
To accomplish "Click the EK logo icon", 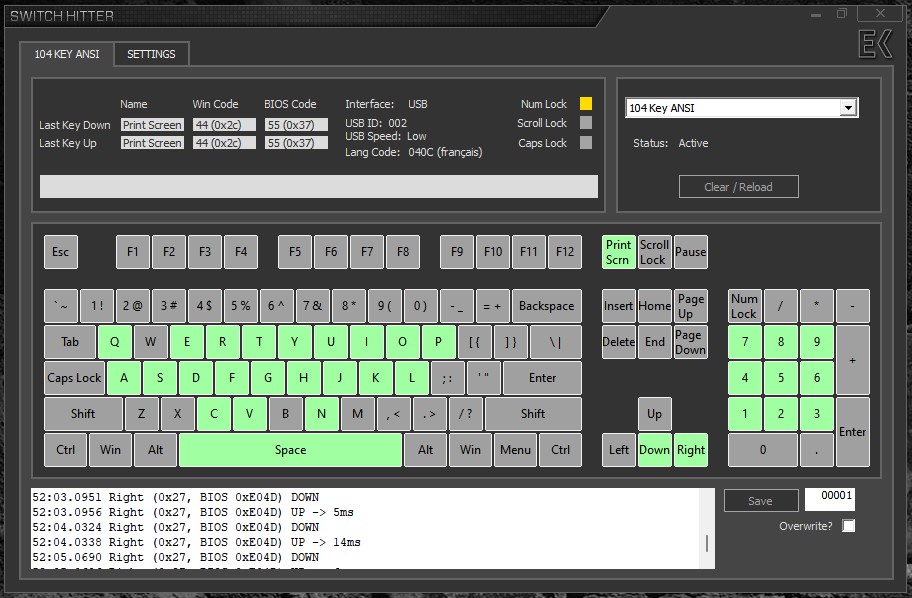I will (x=875, y=44).
